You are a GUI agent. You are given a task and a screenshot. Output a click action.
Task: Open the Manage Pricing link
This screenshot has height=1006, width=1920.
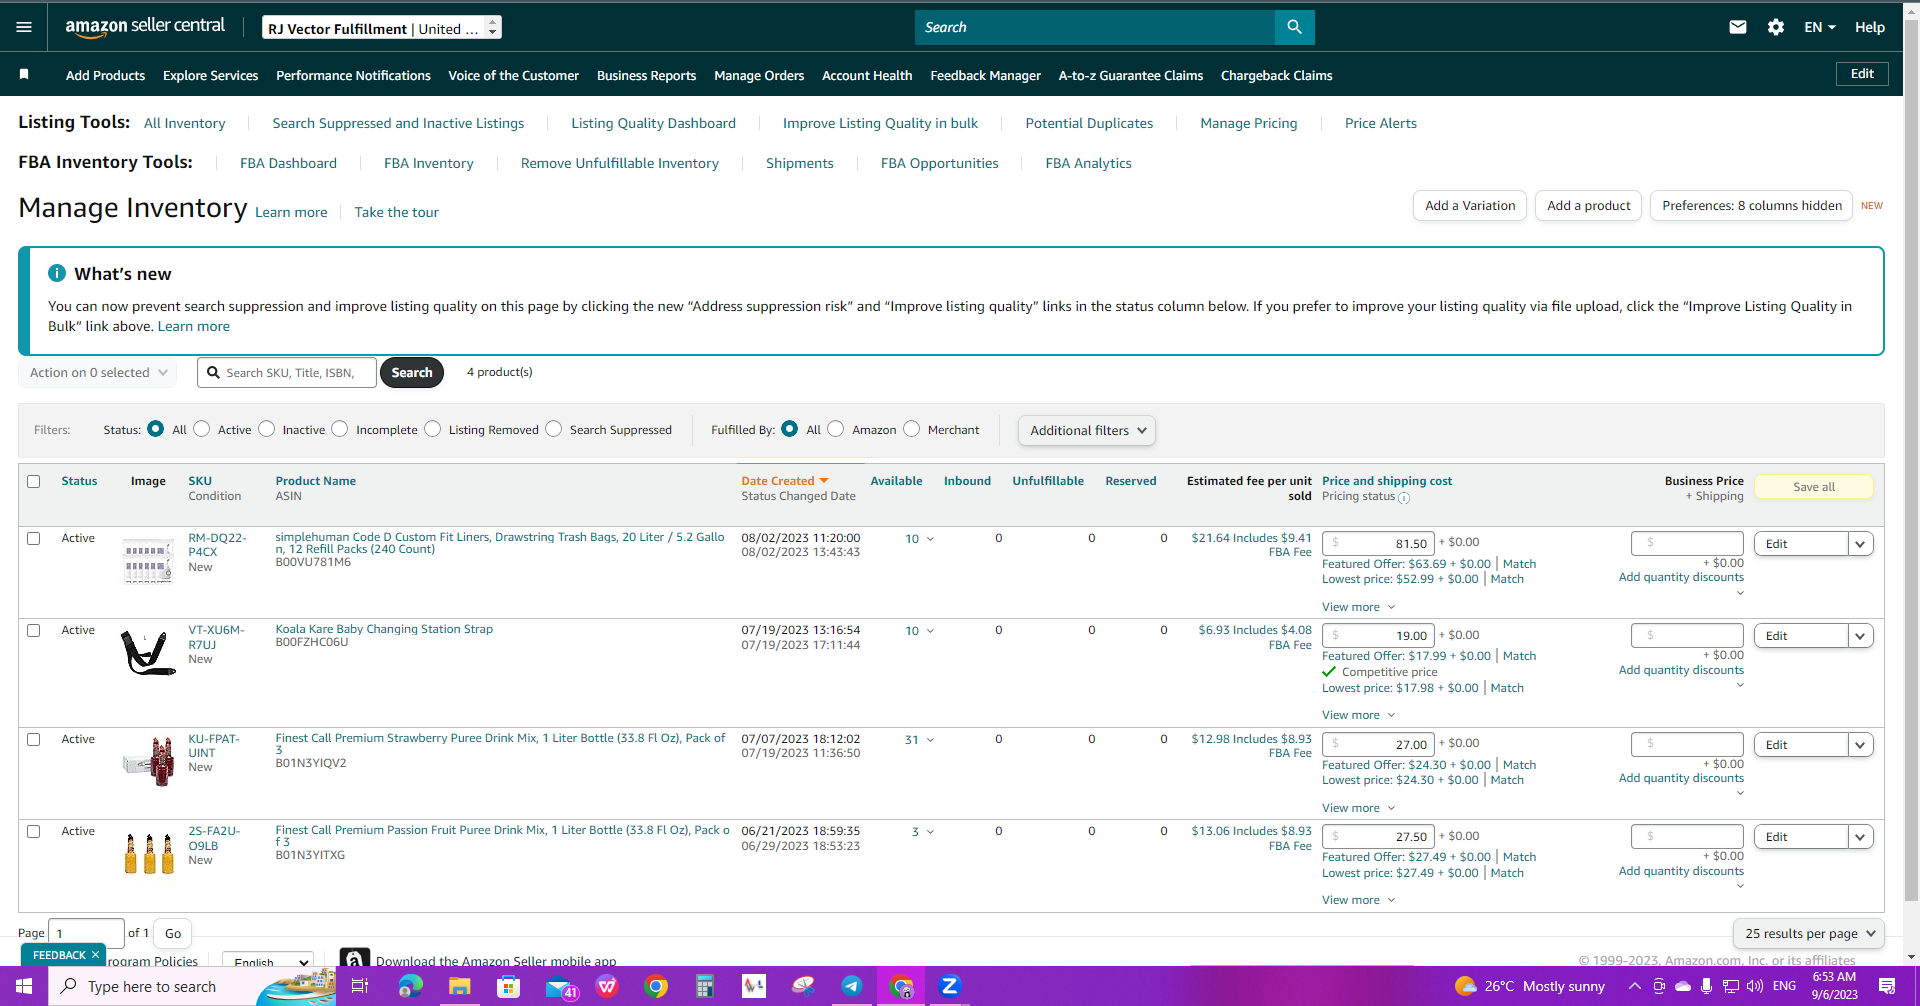(x=1249, y=123)
